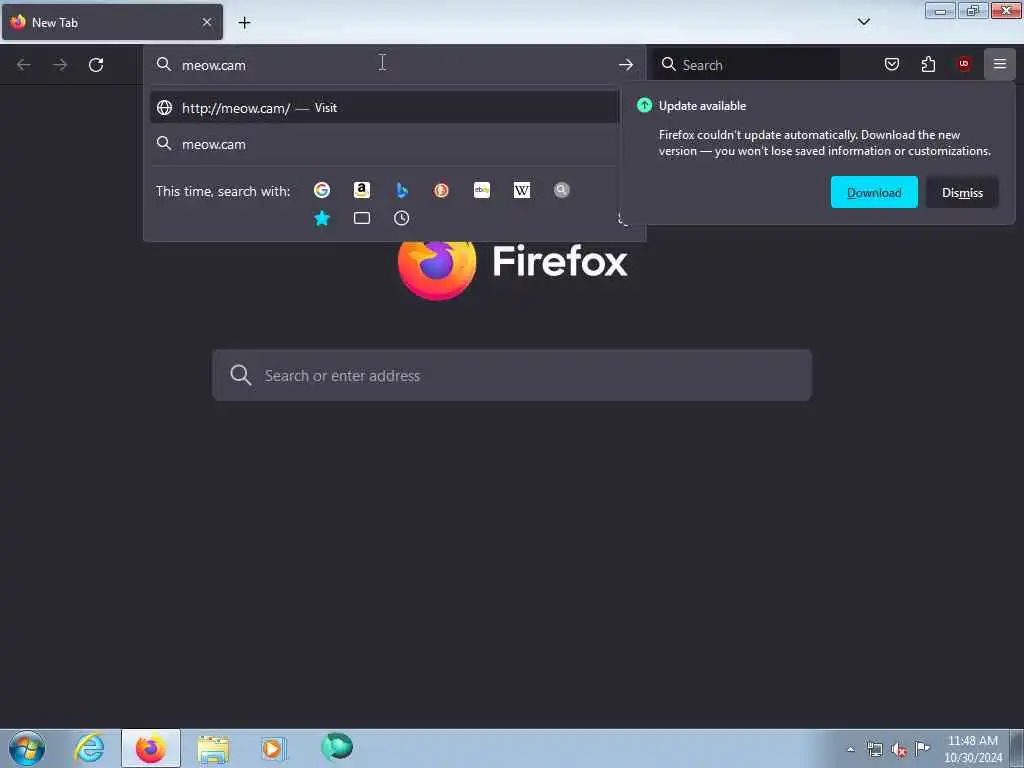Go back one page

24,65
